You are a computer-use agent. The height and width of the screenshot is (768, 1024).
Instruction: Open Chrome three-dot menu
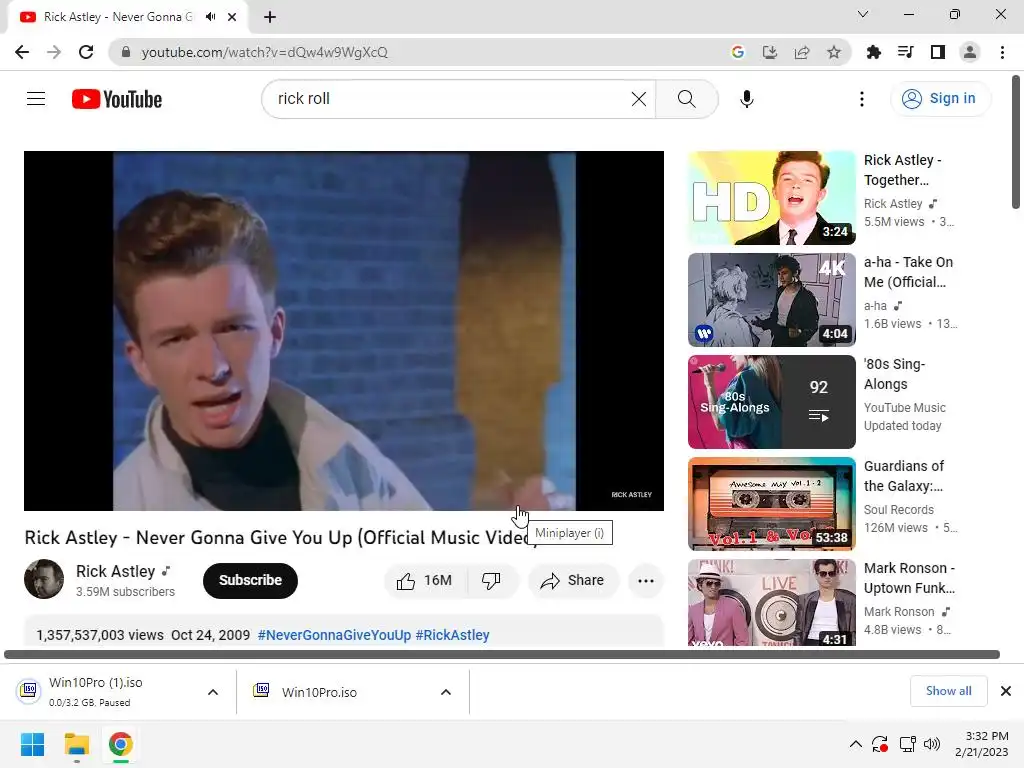1002,52
